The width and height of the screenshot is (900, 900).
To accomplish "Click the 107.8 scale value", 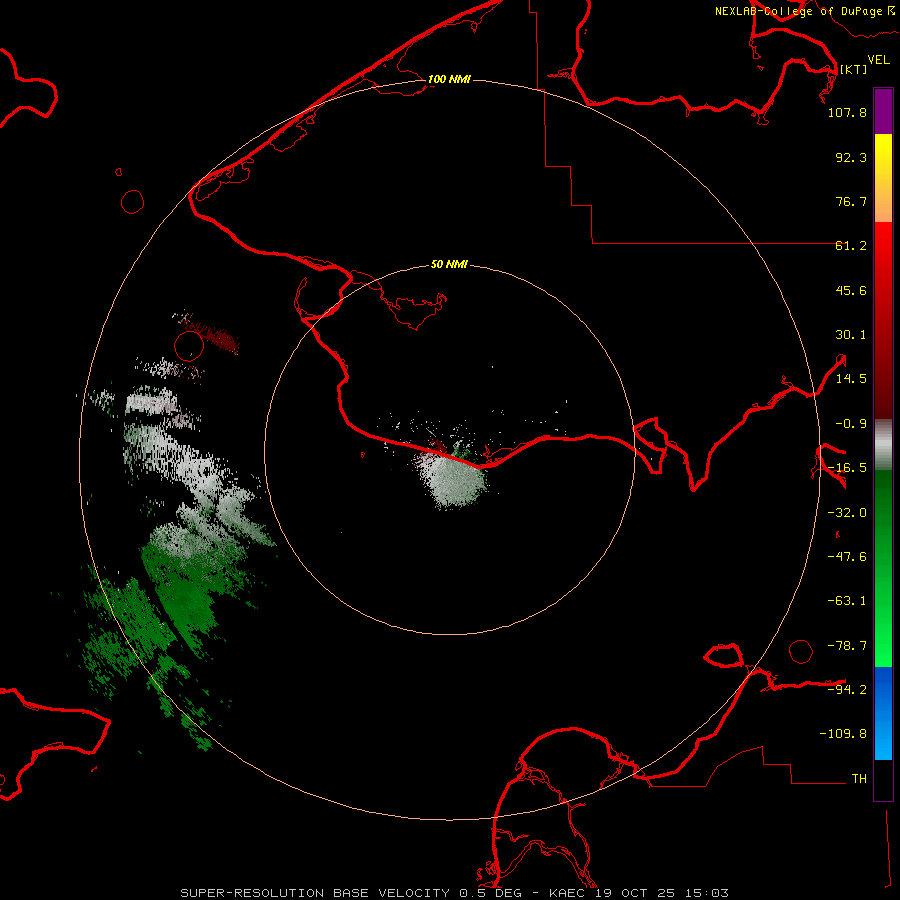I will pyautogui.click(x=847, y=112).
